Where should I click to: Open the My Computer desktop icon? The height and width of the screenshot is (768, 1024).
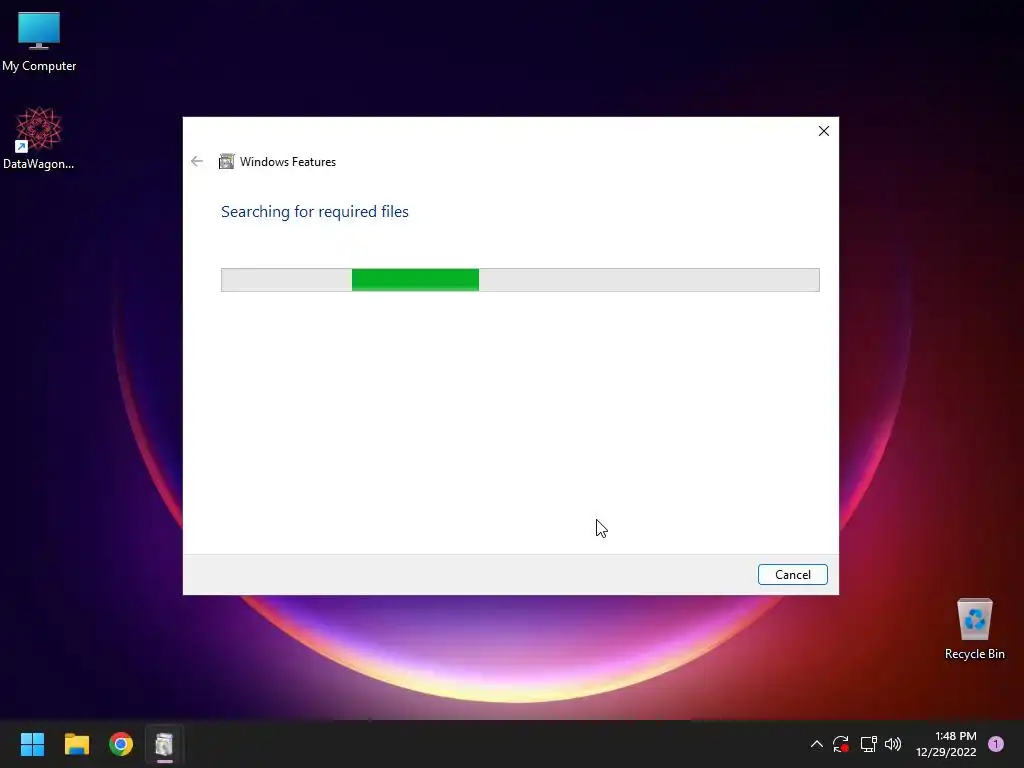39,42
